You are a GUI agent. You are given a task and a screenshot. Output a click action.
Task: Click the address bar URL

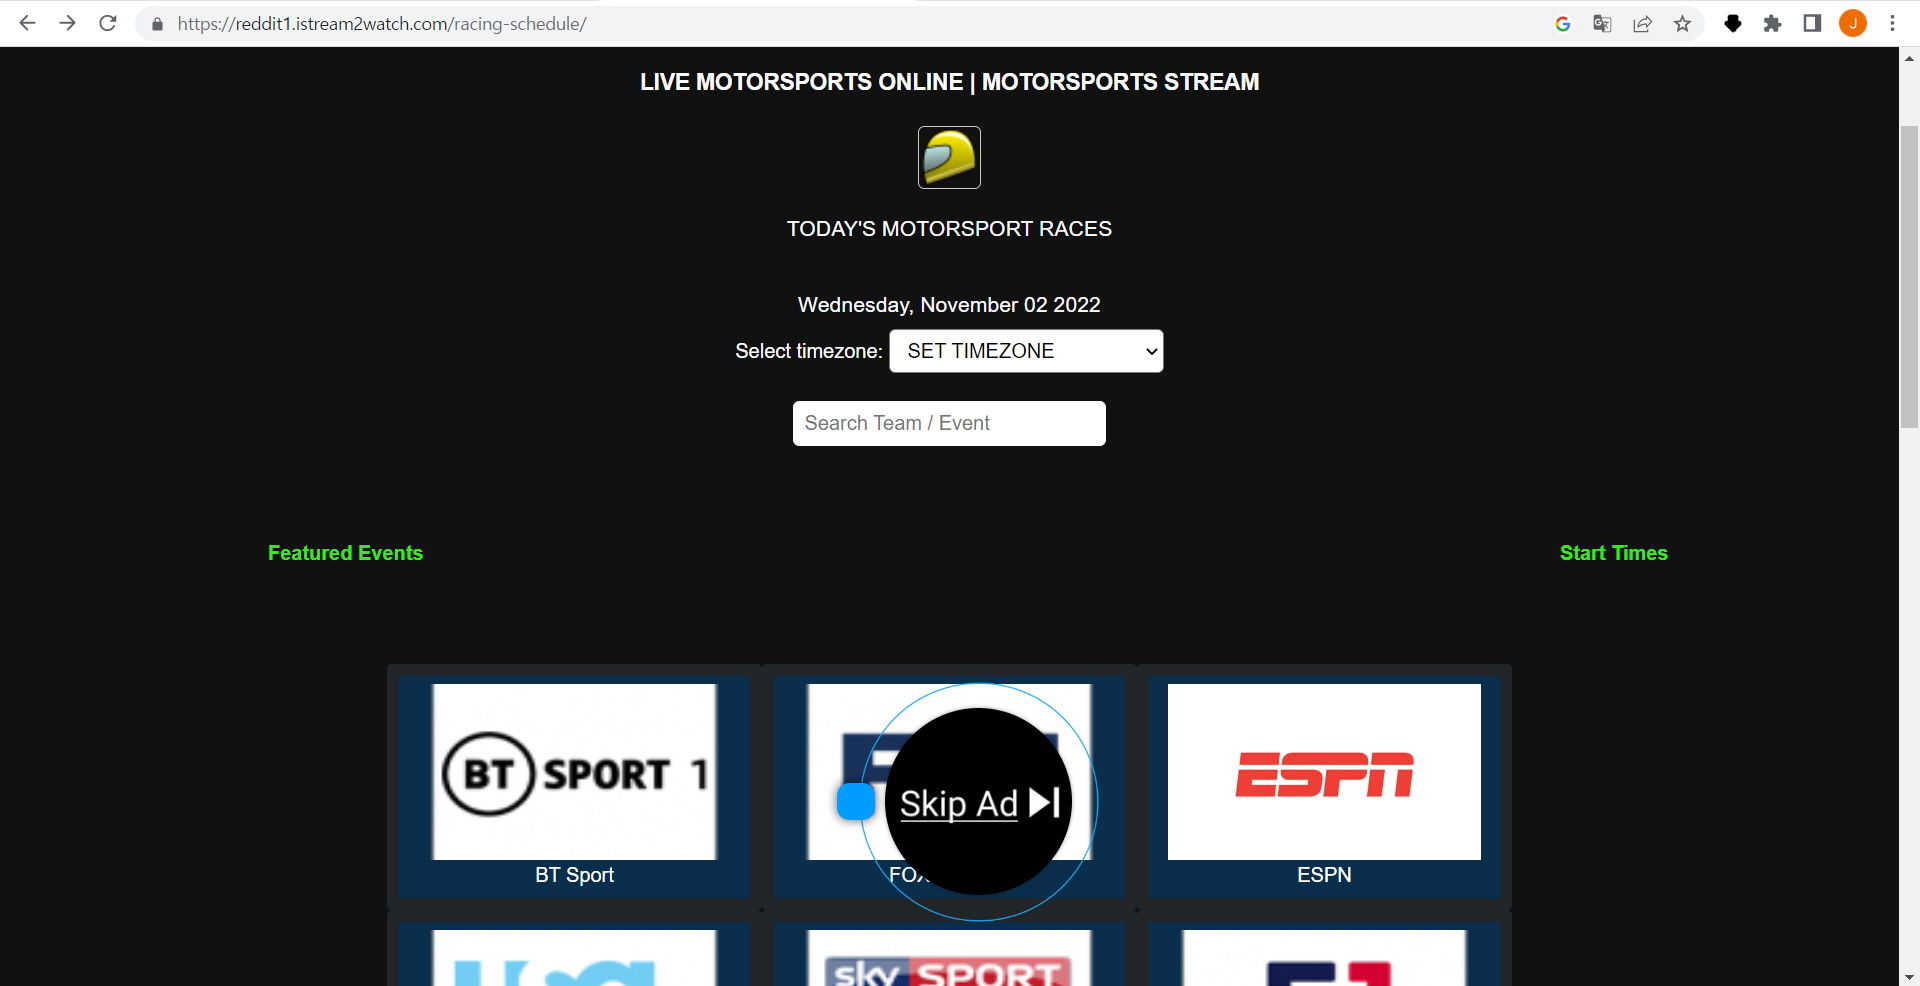pyautogui.click(x=382, y=24)
